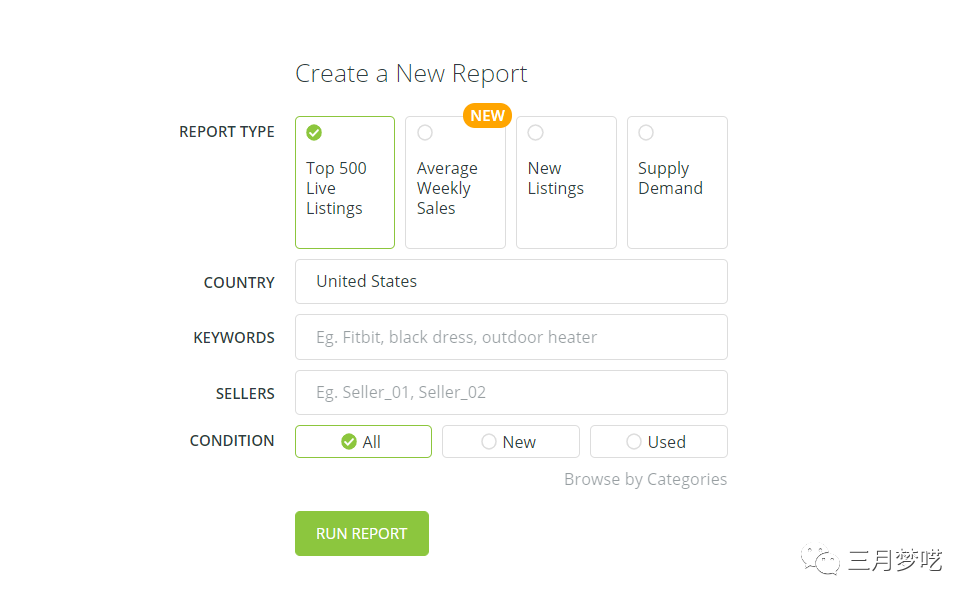Click the radio circle beside the New condition
The image size is (974, 603).
pos(489,442)
